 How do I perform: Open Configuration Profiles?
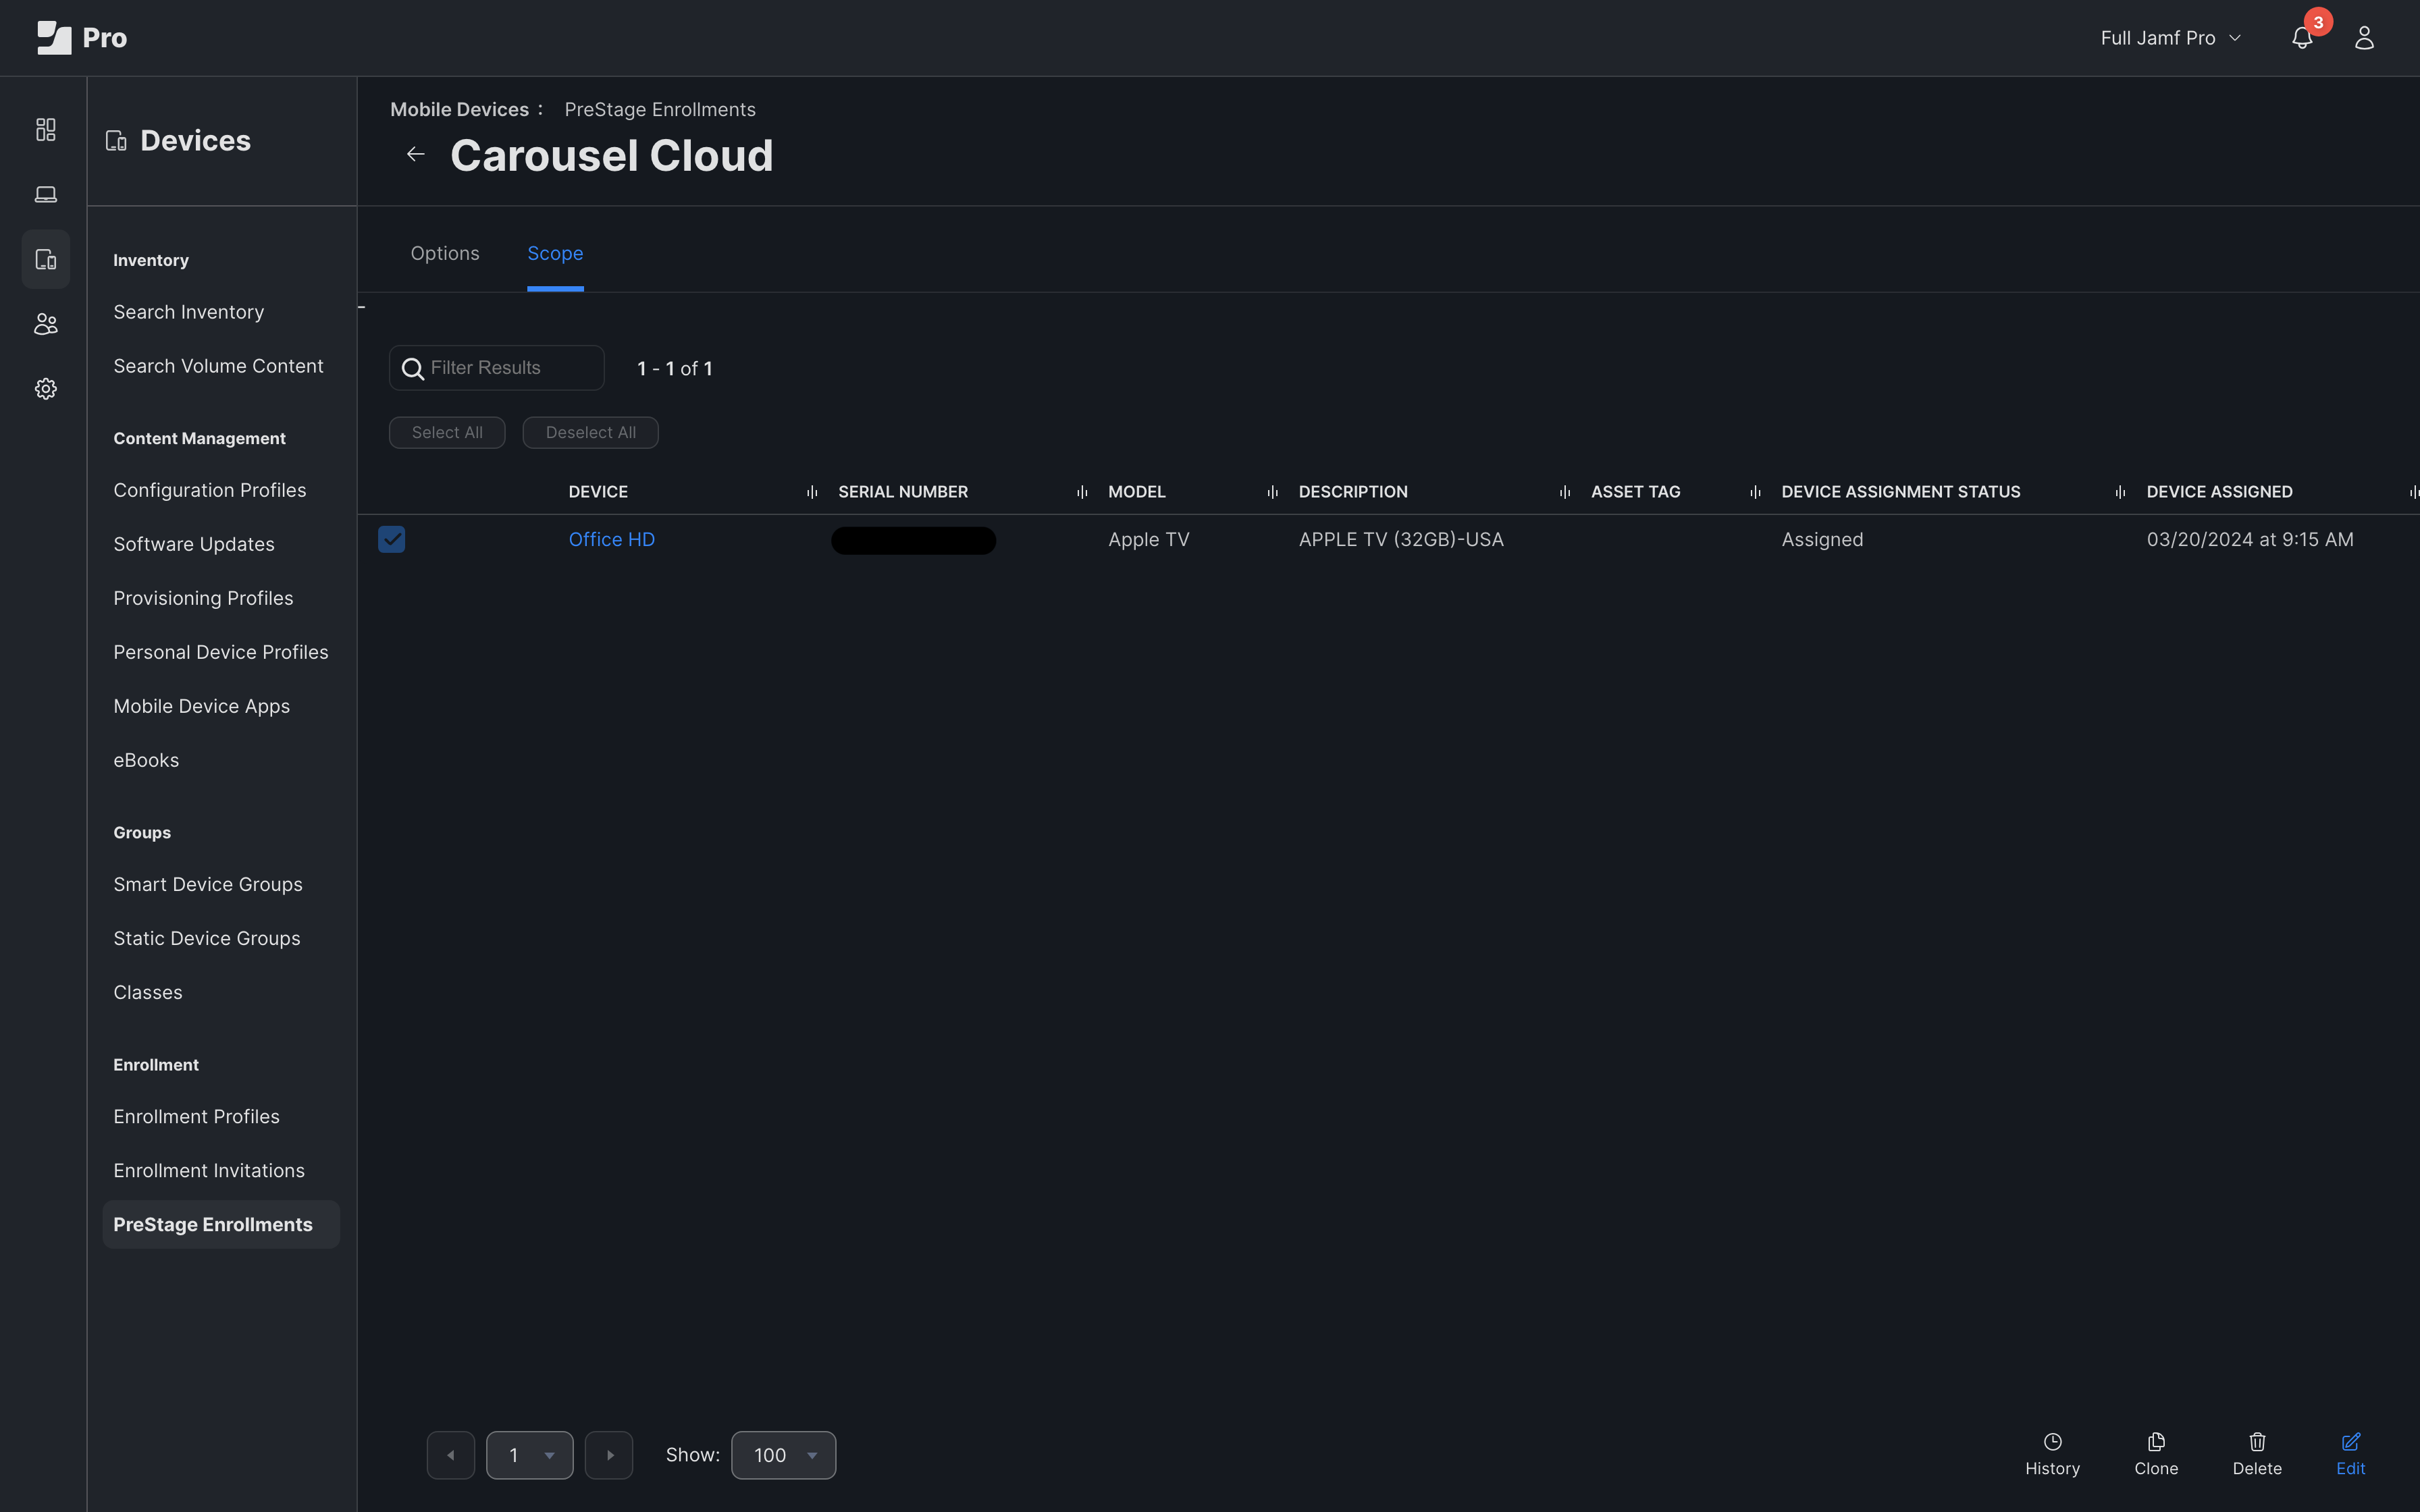210,490
